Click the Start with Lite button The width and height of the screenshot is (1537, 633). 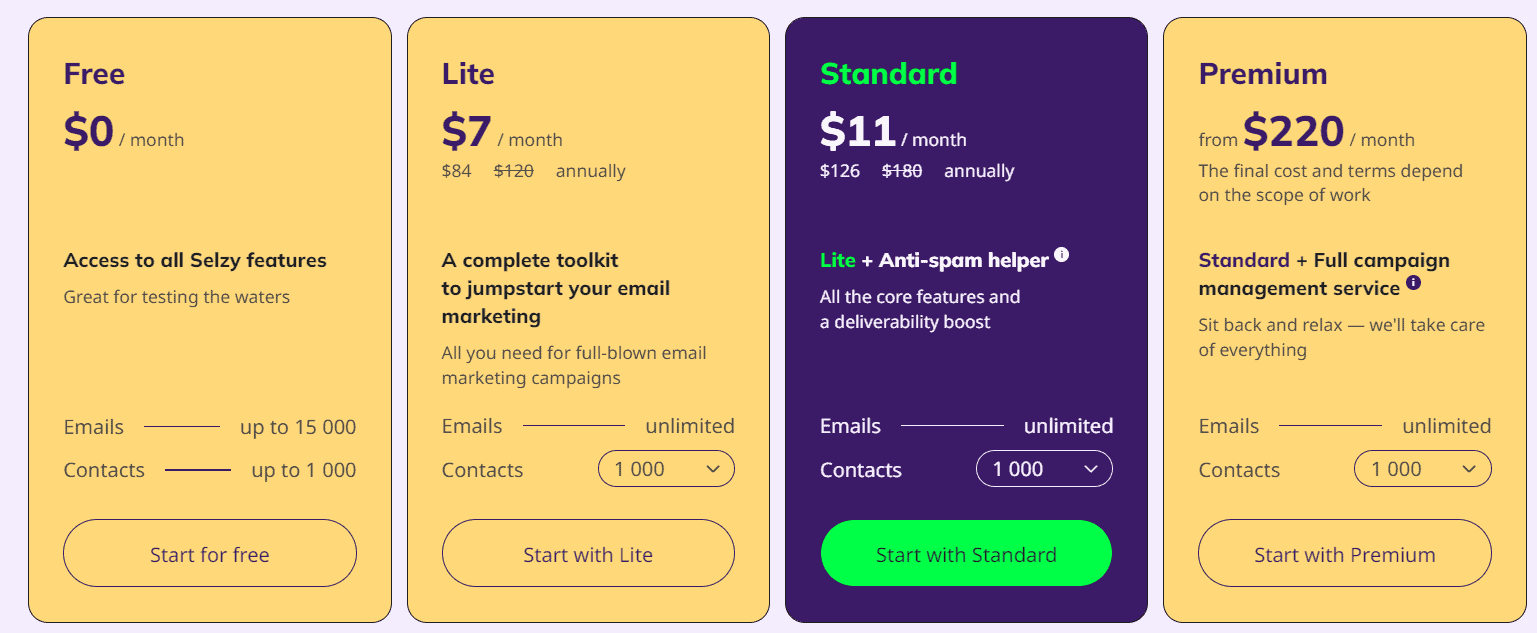click(x=588, y=554)
